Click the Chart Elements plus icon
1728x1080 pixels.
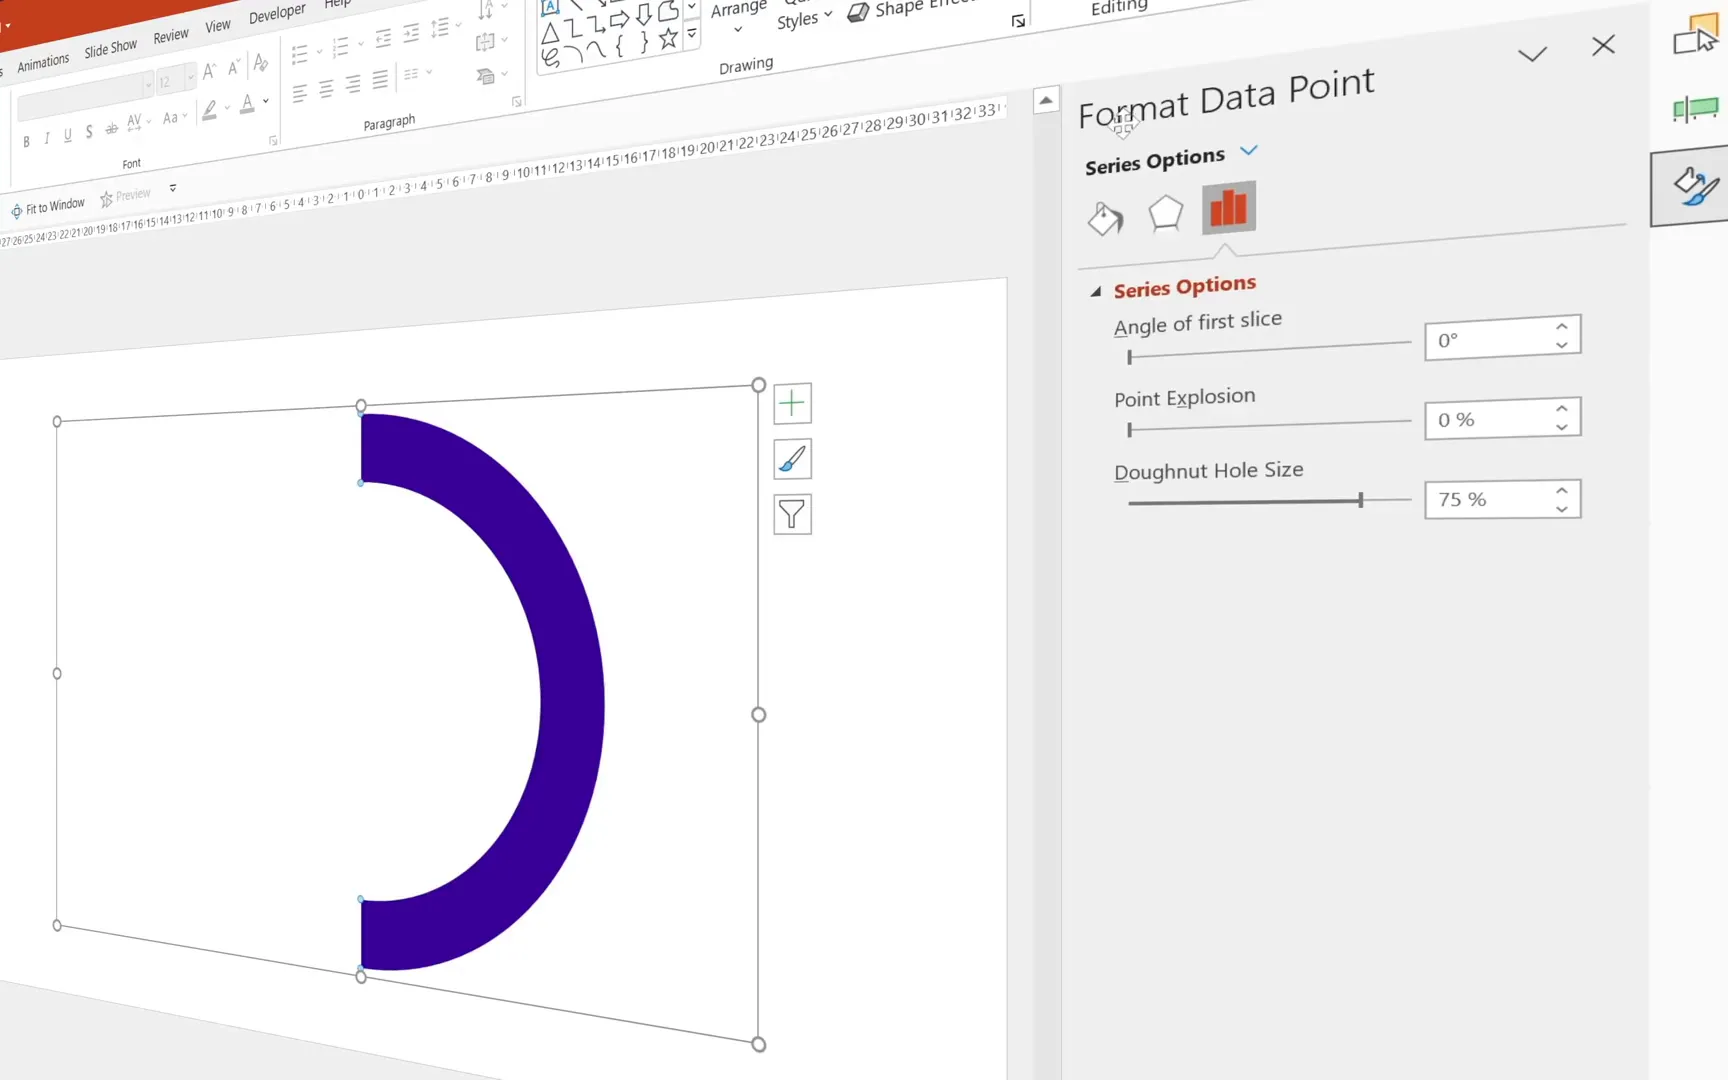[x=791, y=402]
